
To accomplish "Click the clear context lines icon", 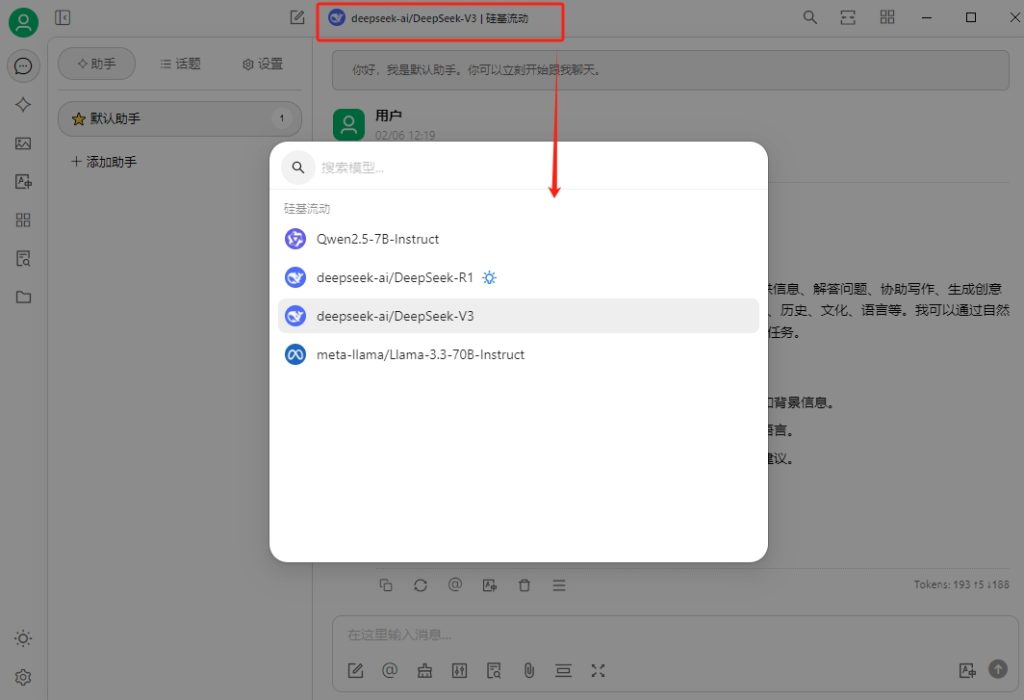I will 563,671.
